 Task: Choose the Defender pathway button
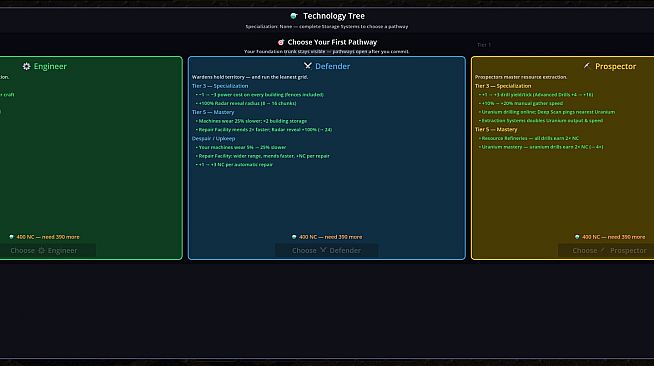click(327, 251)
